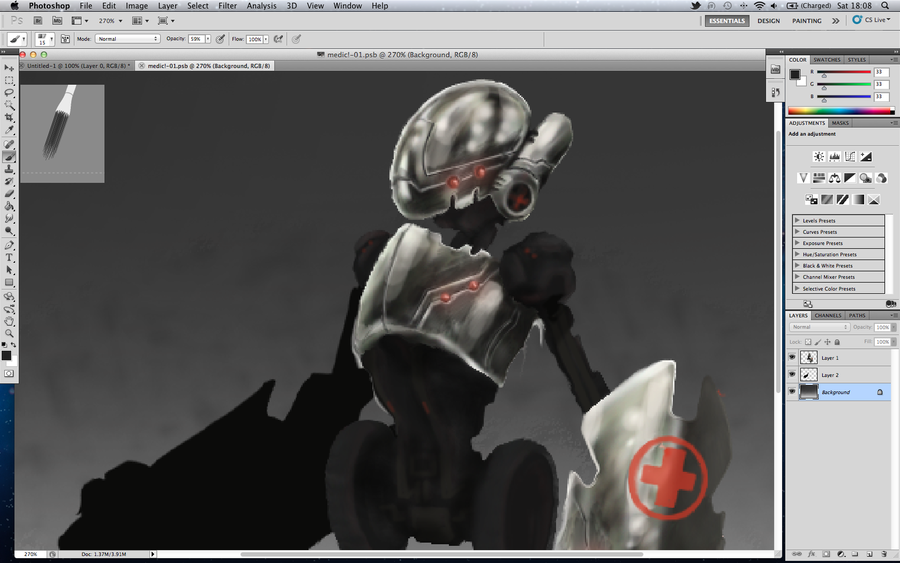900x563 pixels.
Task: Open the Opacity slider dropdown arrow
Action: (208, 39)
